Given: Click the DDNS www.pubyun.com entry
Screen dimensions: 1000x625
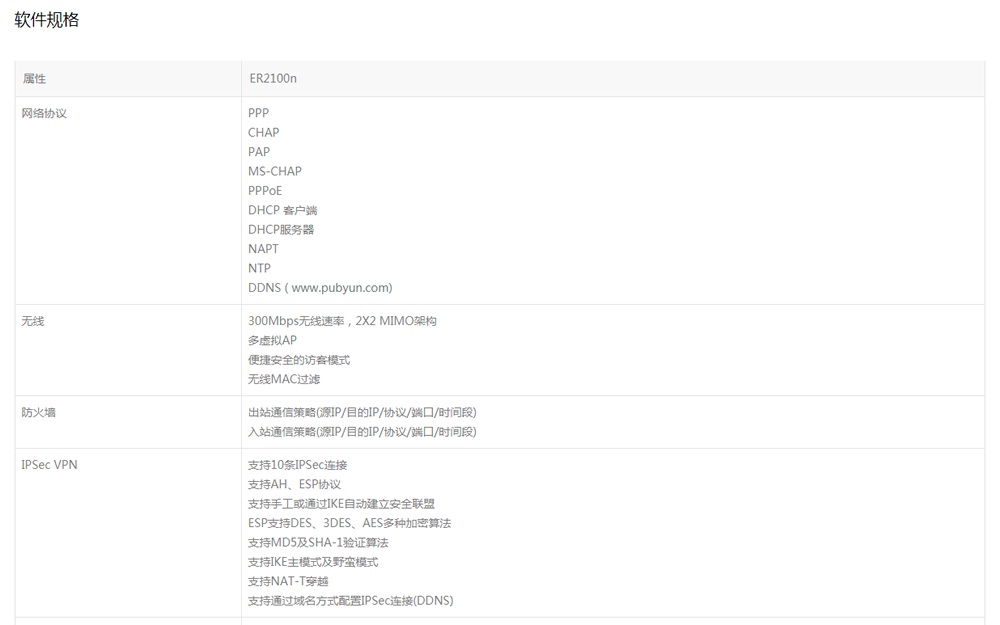Looking at the screenshot, I should click(x=320, y=288).
